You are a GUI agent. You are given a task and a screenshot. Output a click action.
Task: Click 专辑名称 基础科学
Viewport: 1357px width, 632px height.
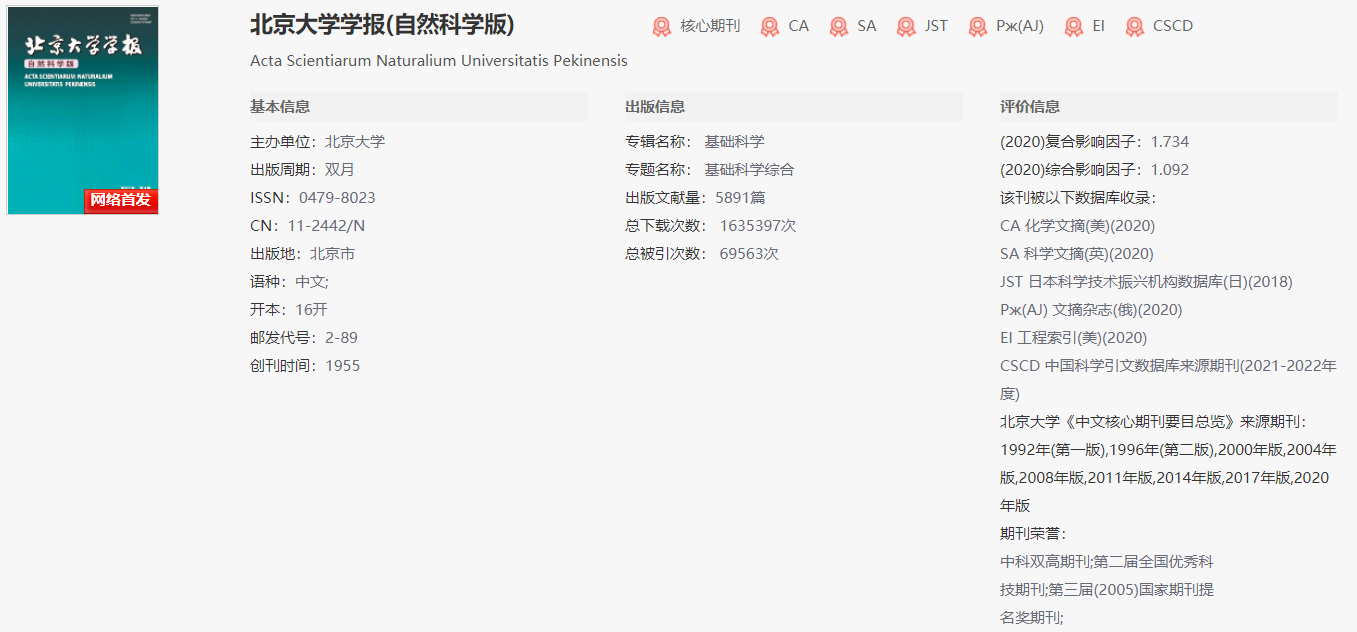pos(695,142)
